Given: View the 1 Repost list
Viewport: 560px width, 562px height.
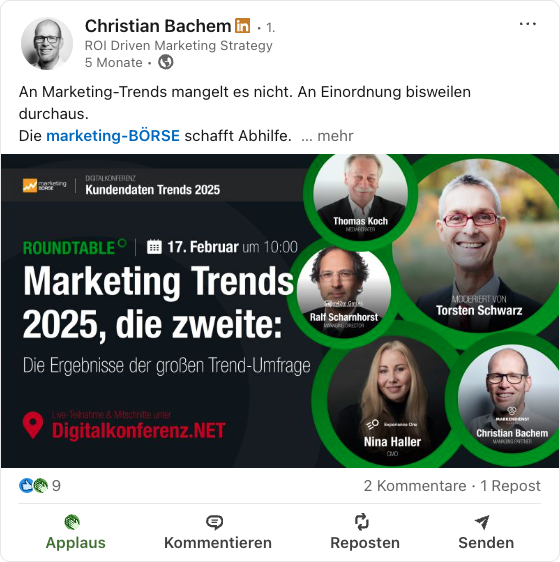Looking at the screenshot, I should 510,486.
